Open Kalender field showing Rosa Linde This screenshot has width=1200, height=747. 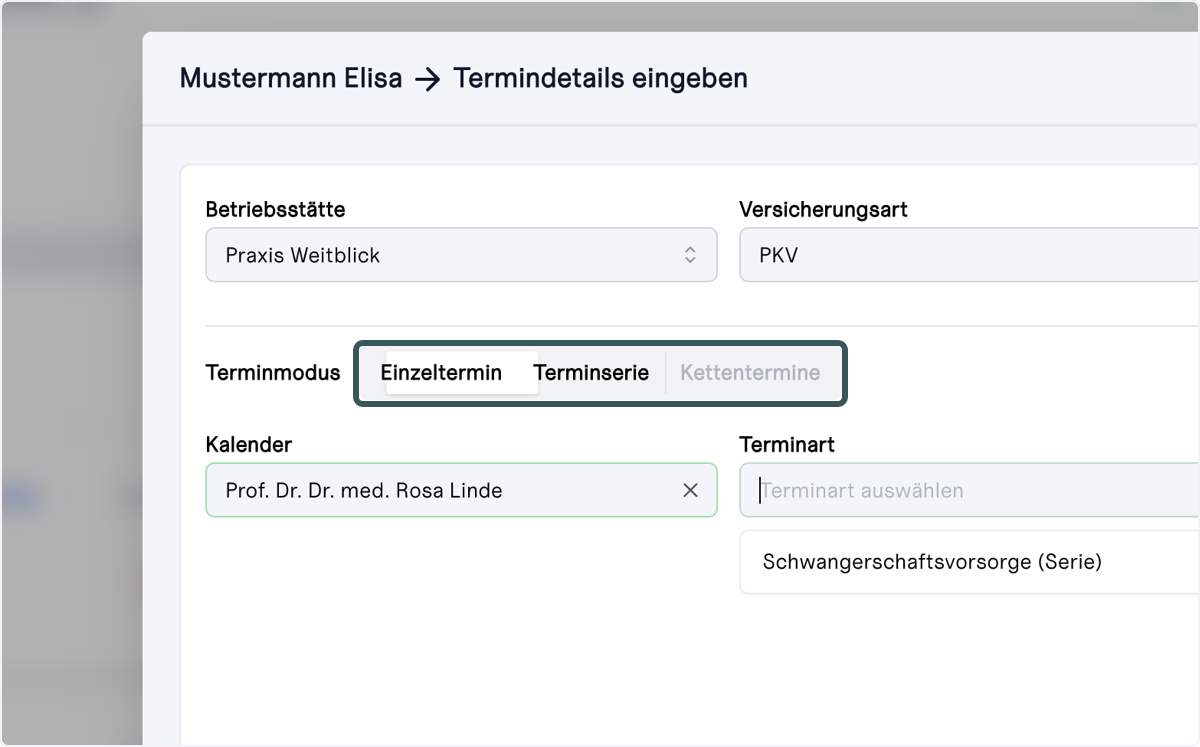tap(461, 490)
